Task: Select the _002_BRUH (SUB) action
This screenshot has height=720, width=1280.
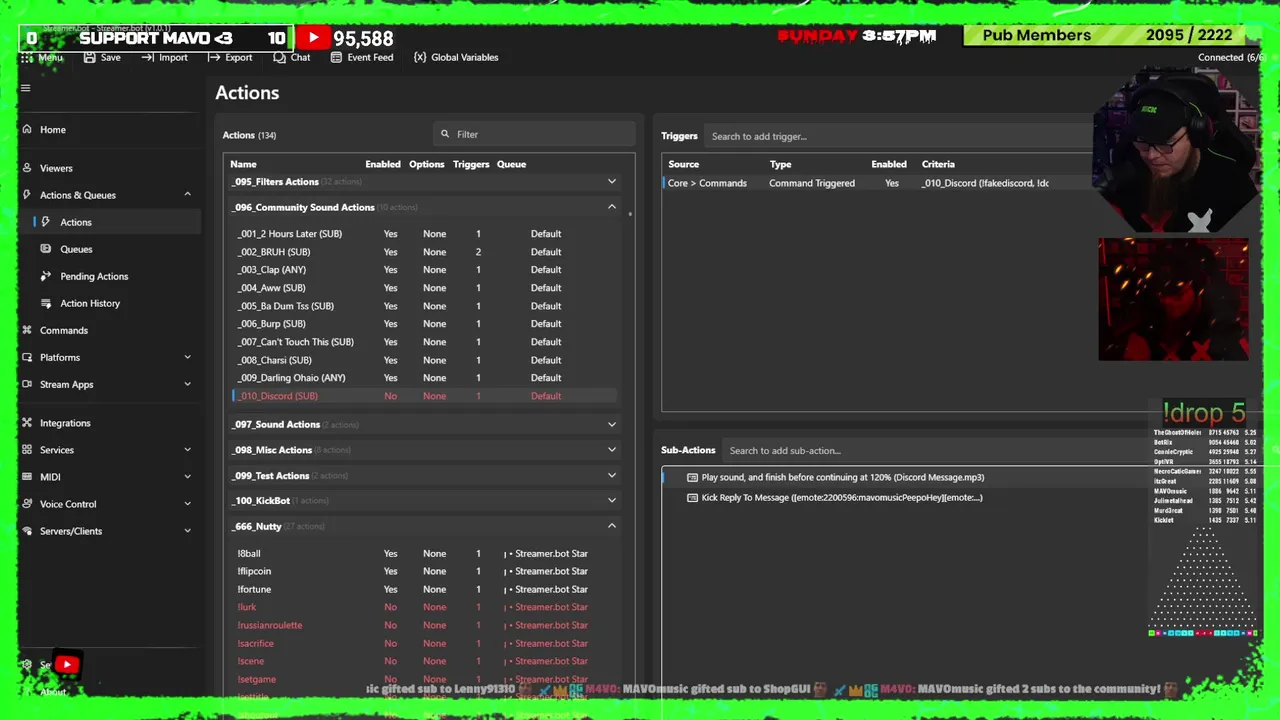Action: point(425,252)
